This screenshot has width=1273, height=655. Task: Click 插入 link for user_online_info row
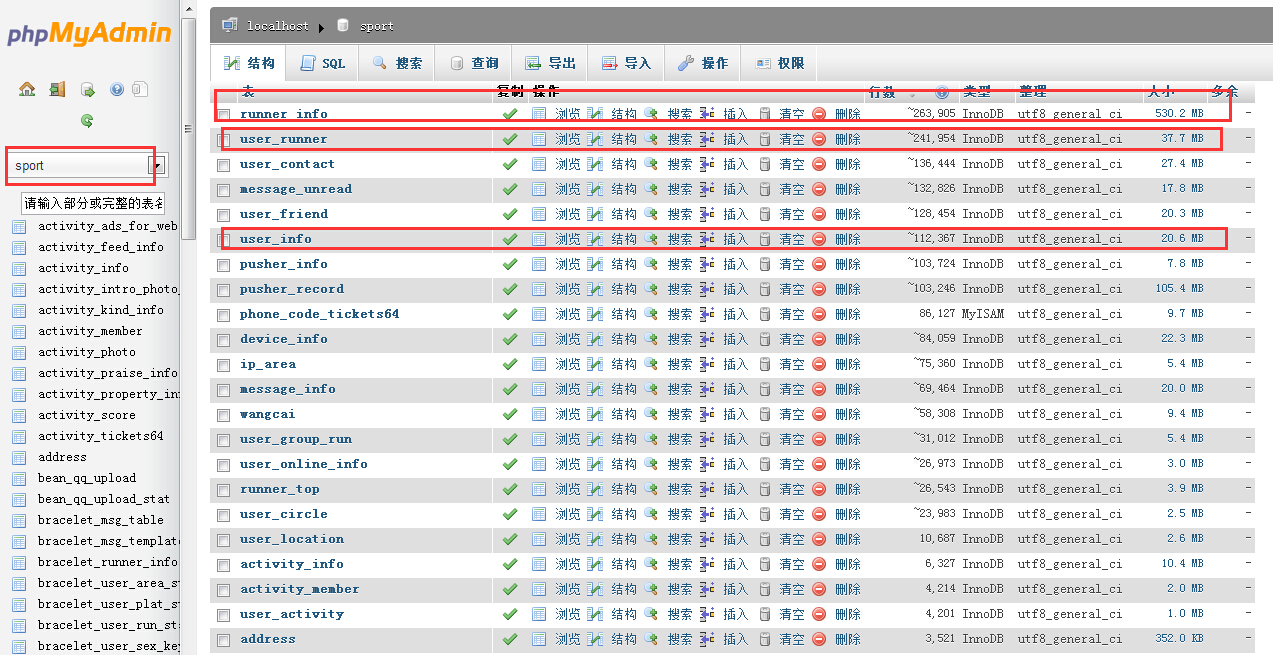(x=735, y=464)
